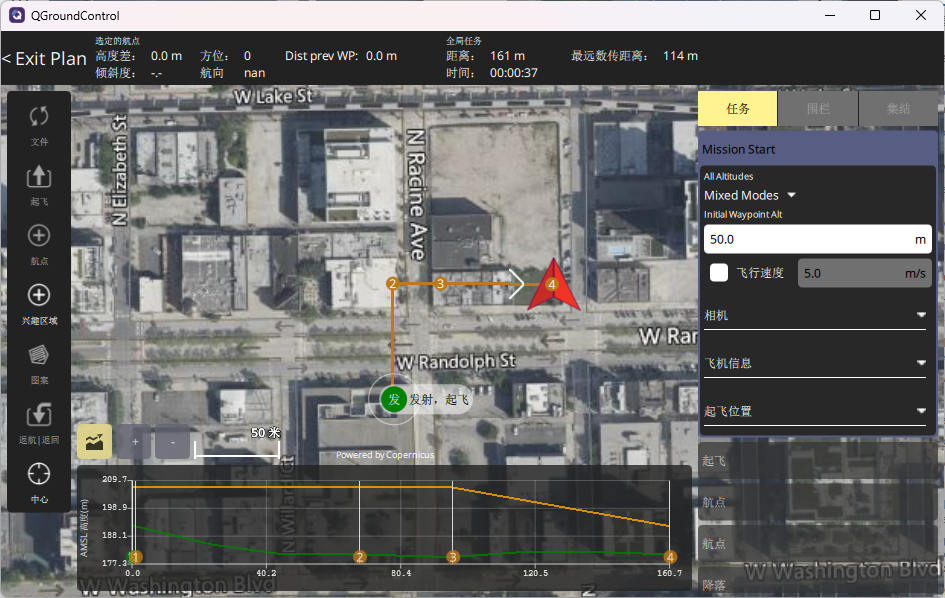This screenshot has height=598, width=945.
Task: Select the Mission Start header
Action: point(817,149)
